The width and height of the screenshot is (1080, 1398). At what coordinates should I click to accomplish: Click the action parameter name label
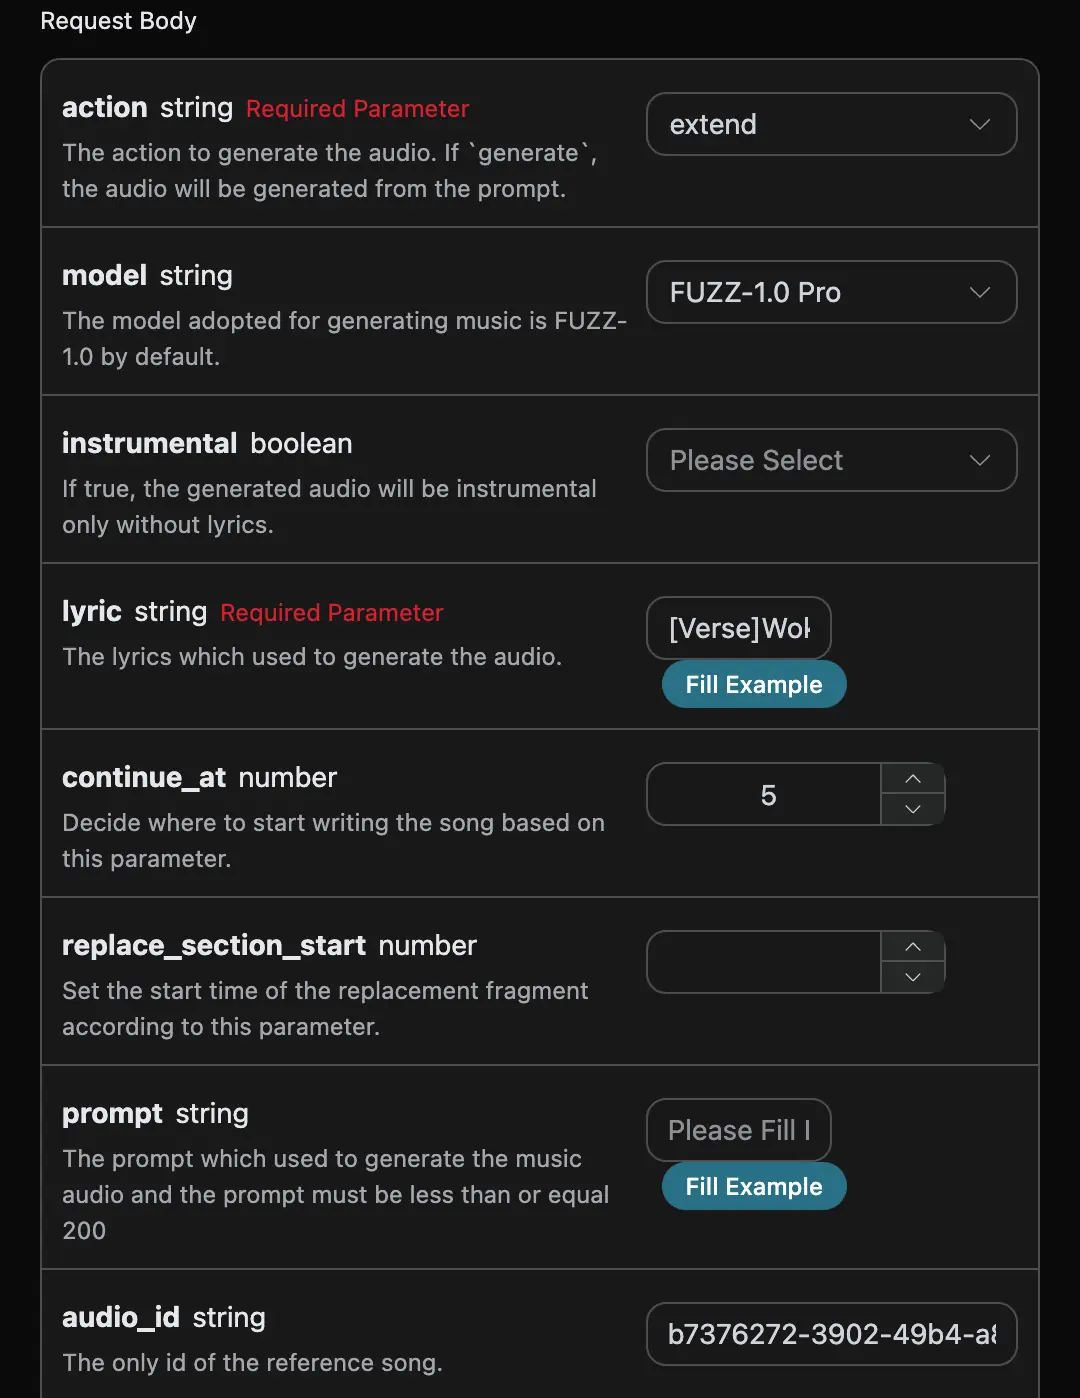pos(105,108)
